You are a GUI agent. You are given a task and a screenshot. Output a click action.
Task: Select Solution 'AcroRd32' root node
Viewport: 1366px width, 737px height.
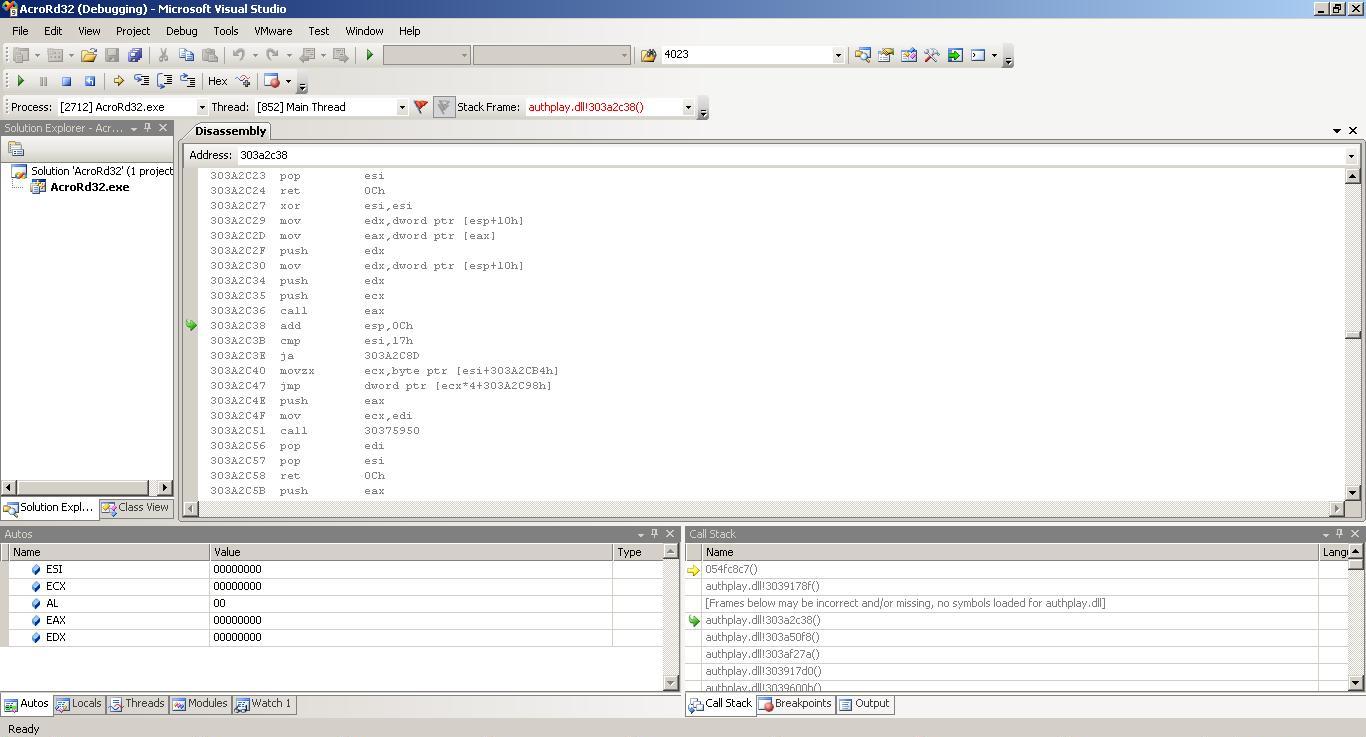[x=101, y=171]
